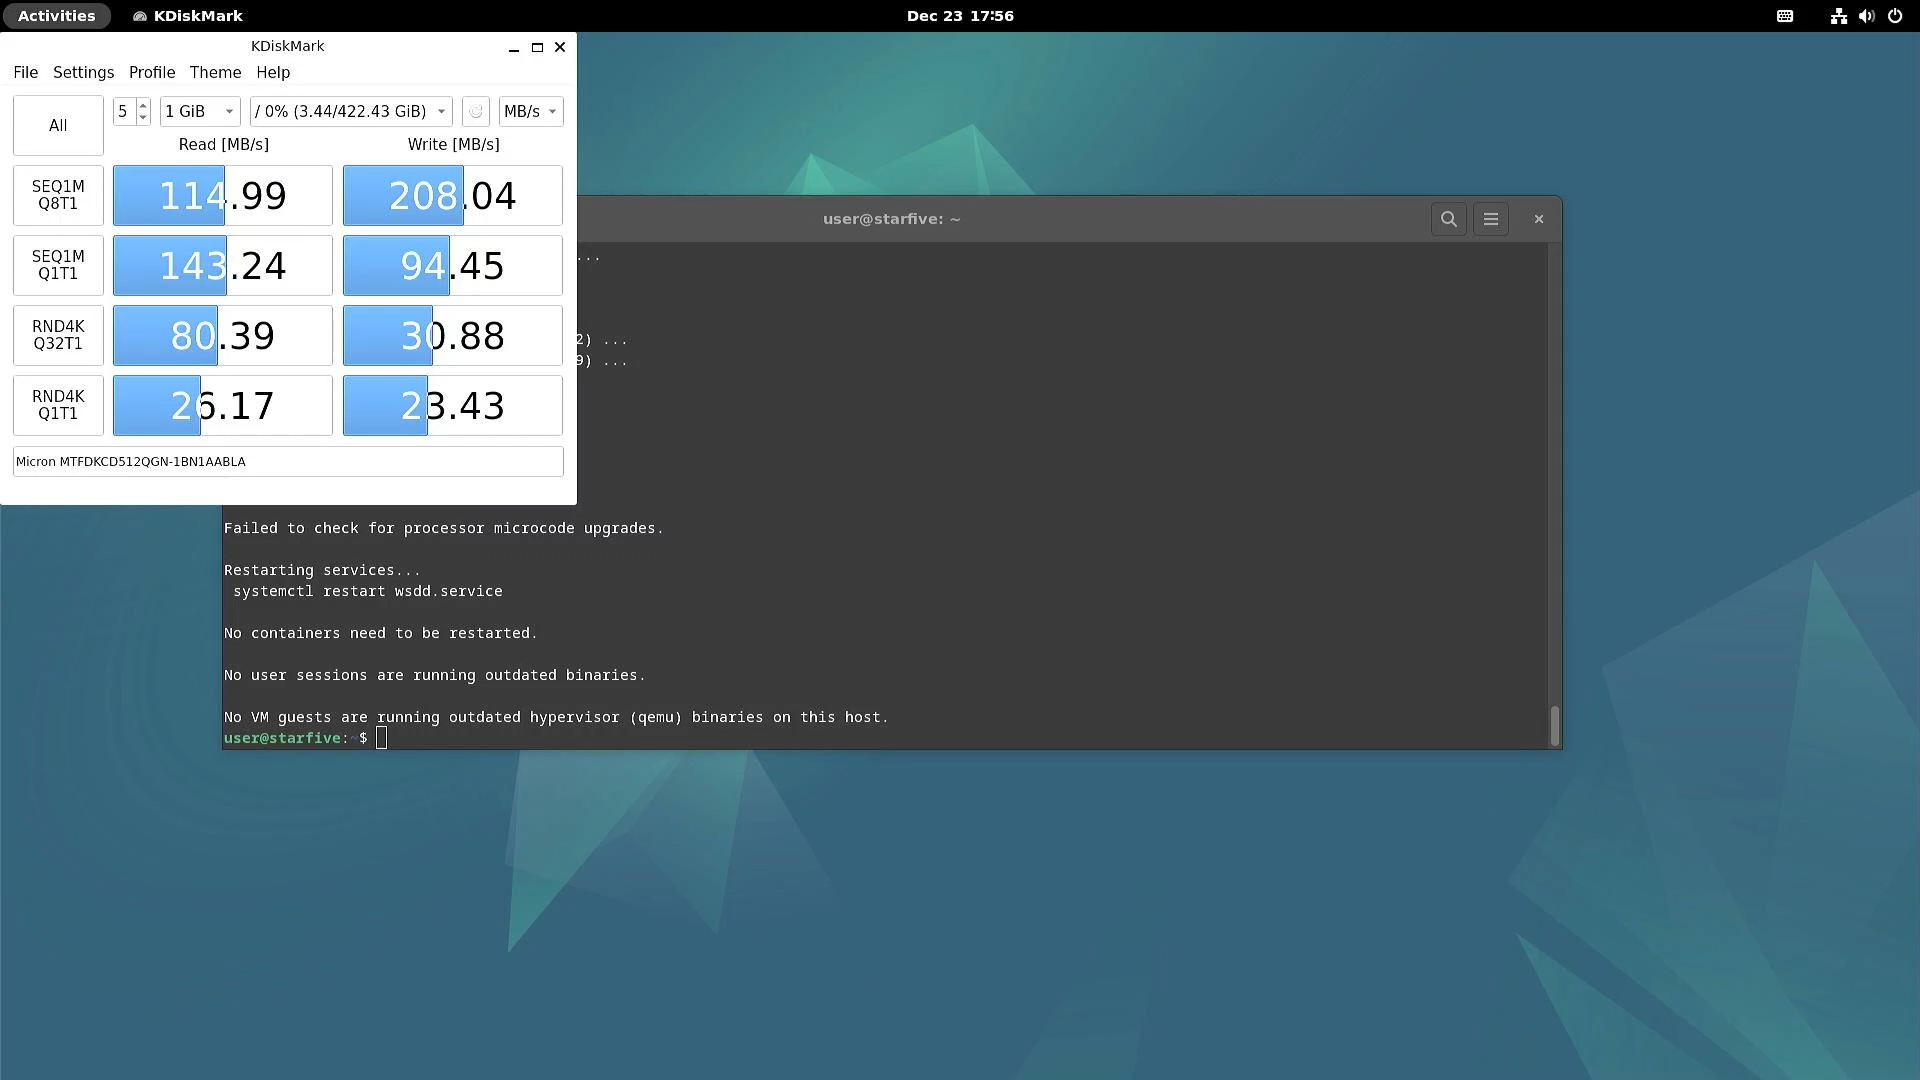Image resolution: width=1920 pixels, height=1080 pixels.
Task: Start the SEQ1M Q8T1 benchmark
Action: point(58,195)
